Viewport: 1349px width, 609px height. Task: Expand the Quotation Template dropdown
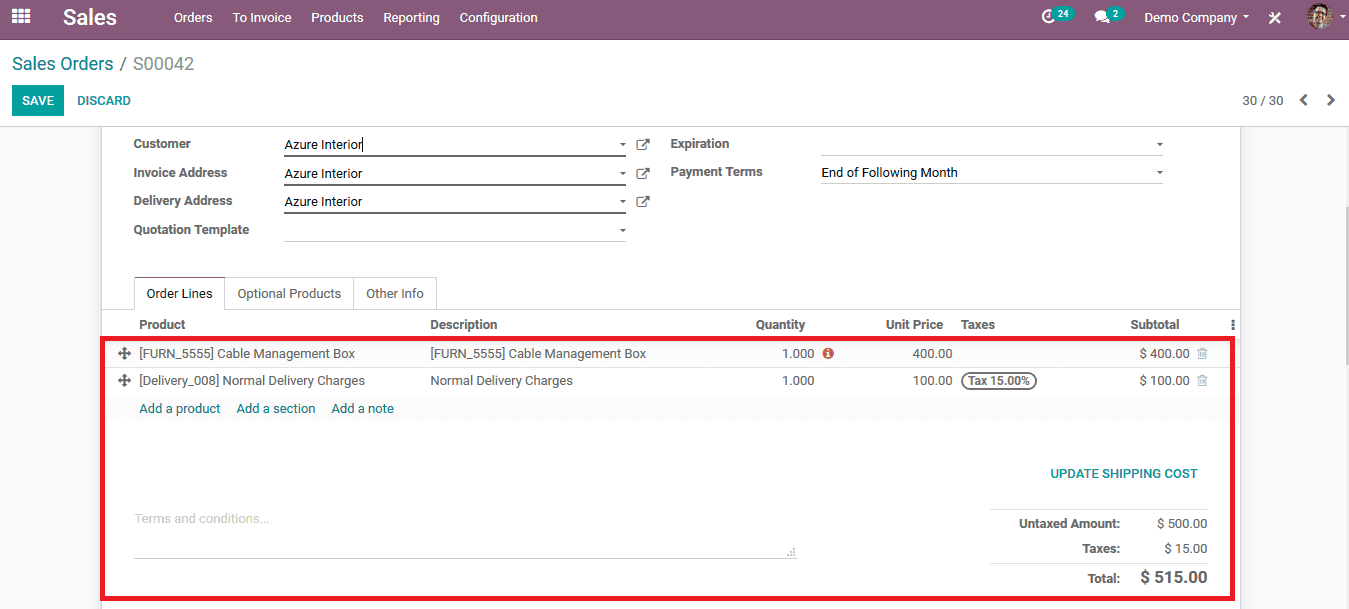[623, 230]
